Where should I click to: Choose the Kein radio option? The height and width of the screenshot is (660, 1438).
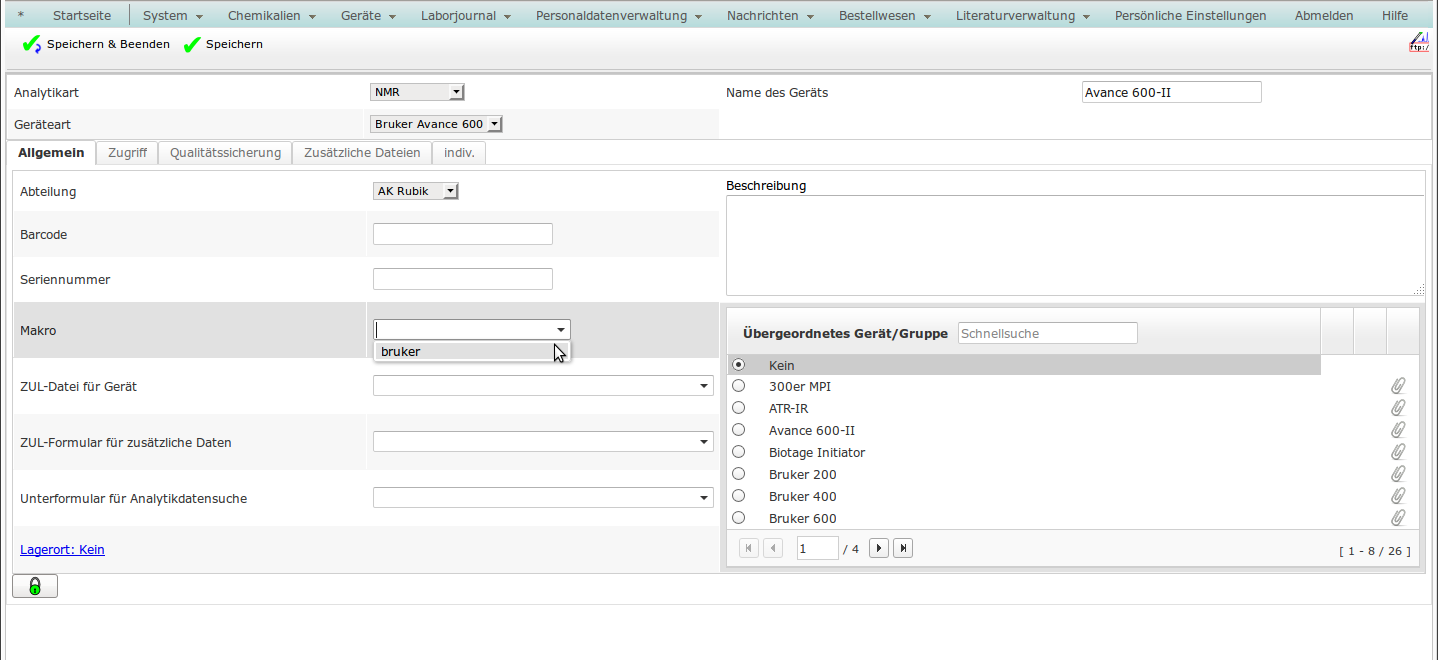(x=739, y=365)
